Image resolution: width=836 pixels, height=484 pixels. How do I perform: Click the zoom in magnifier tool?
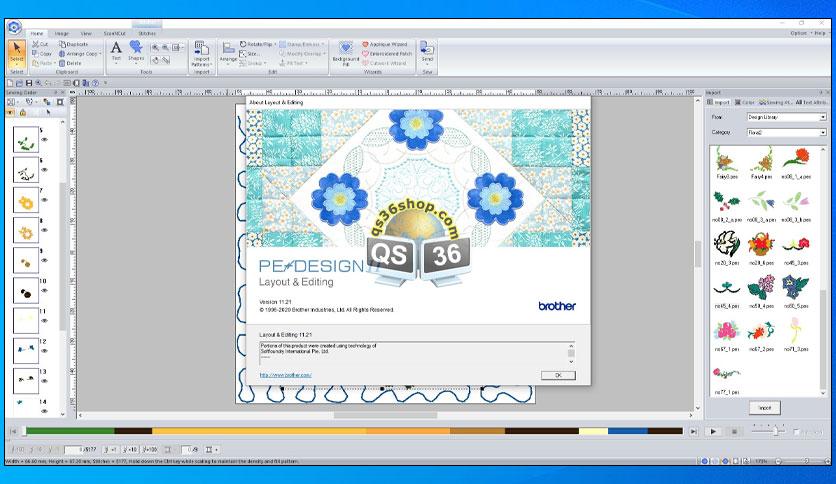[155, 47]
